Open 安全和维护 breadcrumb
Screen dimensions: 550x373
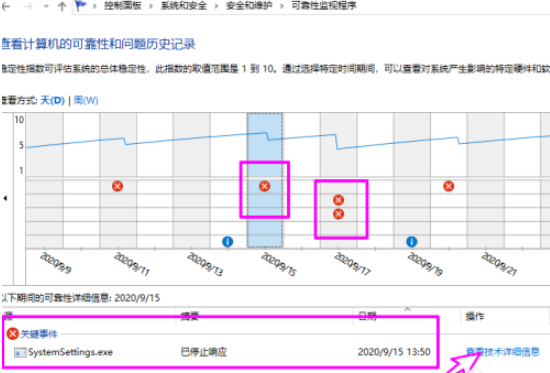click(249, 6)
